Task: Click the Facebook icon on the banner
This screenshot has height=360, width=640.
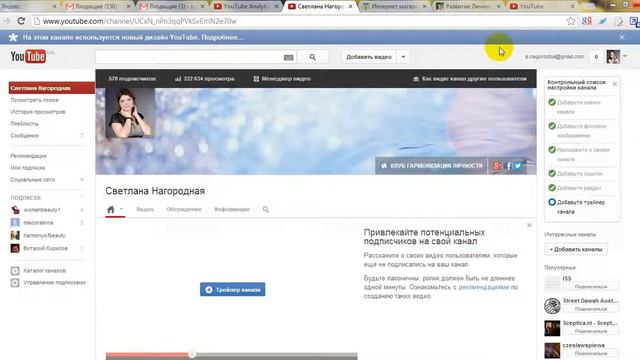Action: tap(509, 166)
